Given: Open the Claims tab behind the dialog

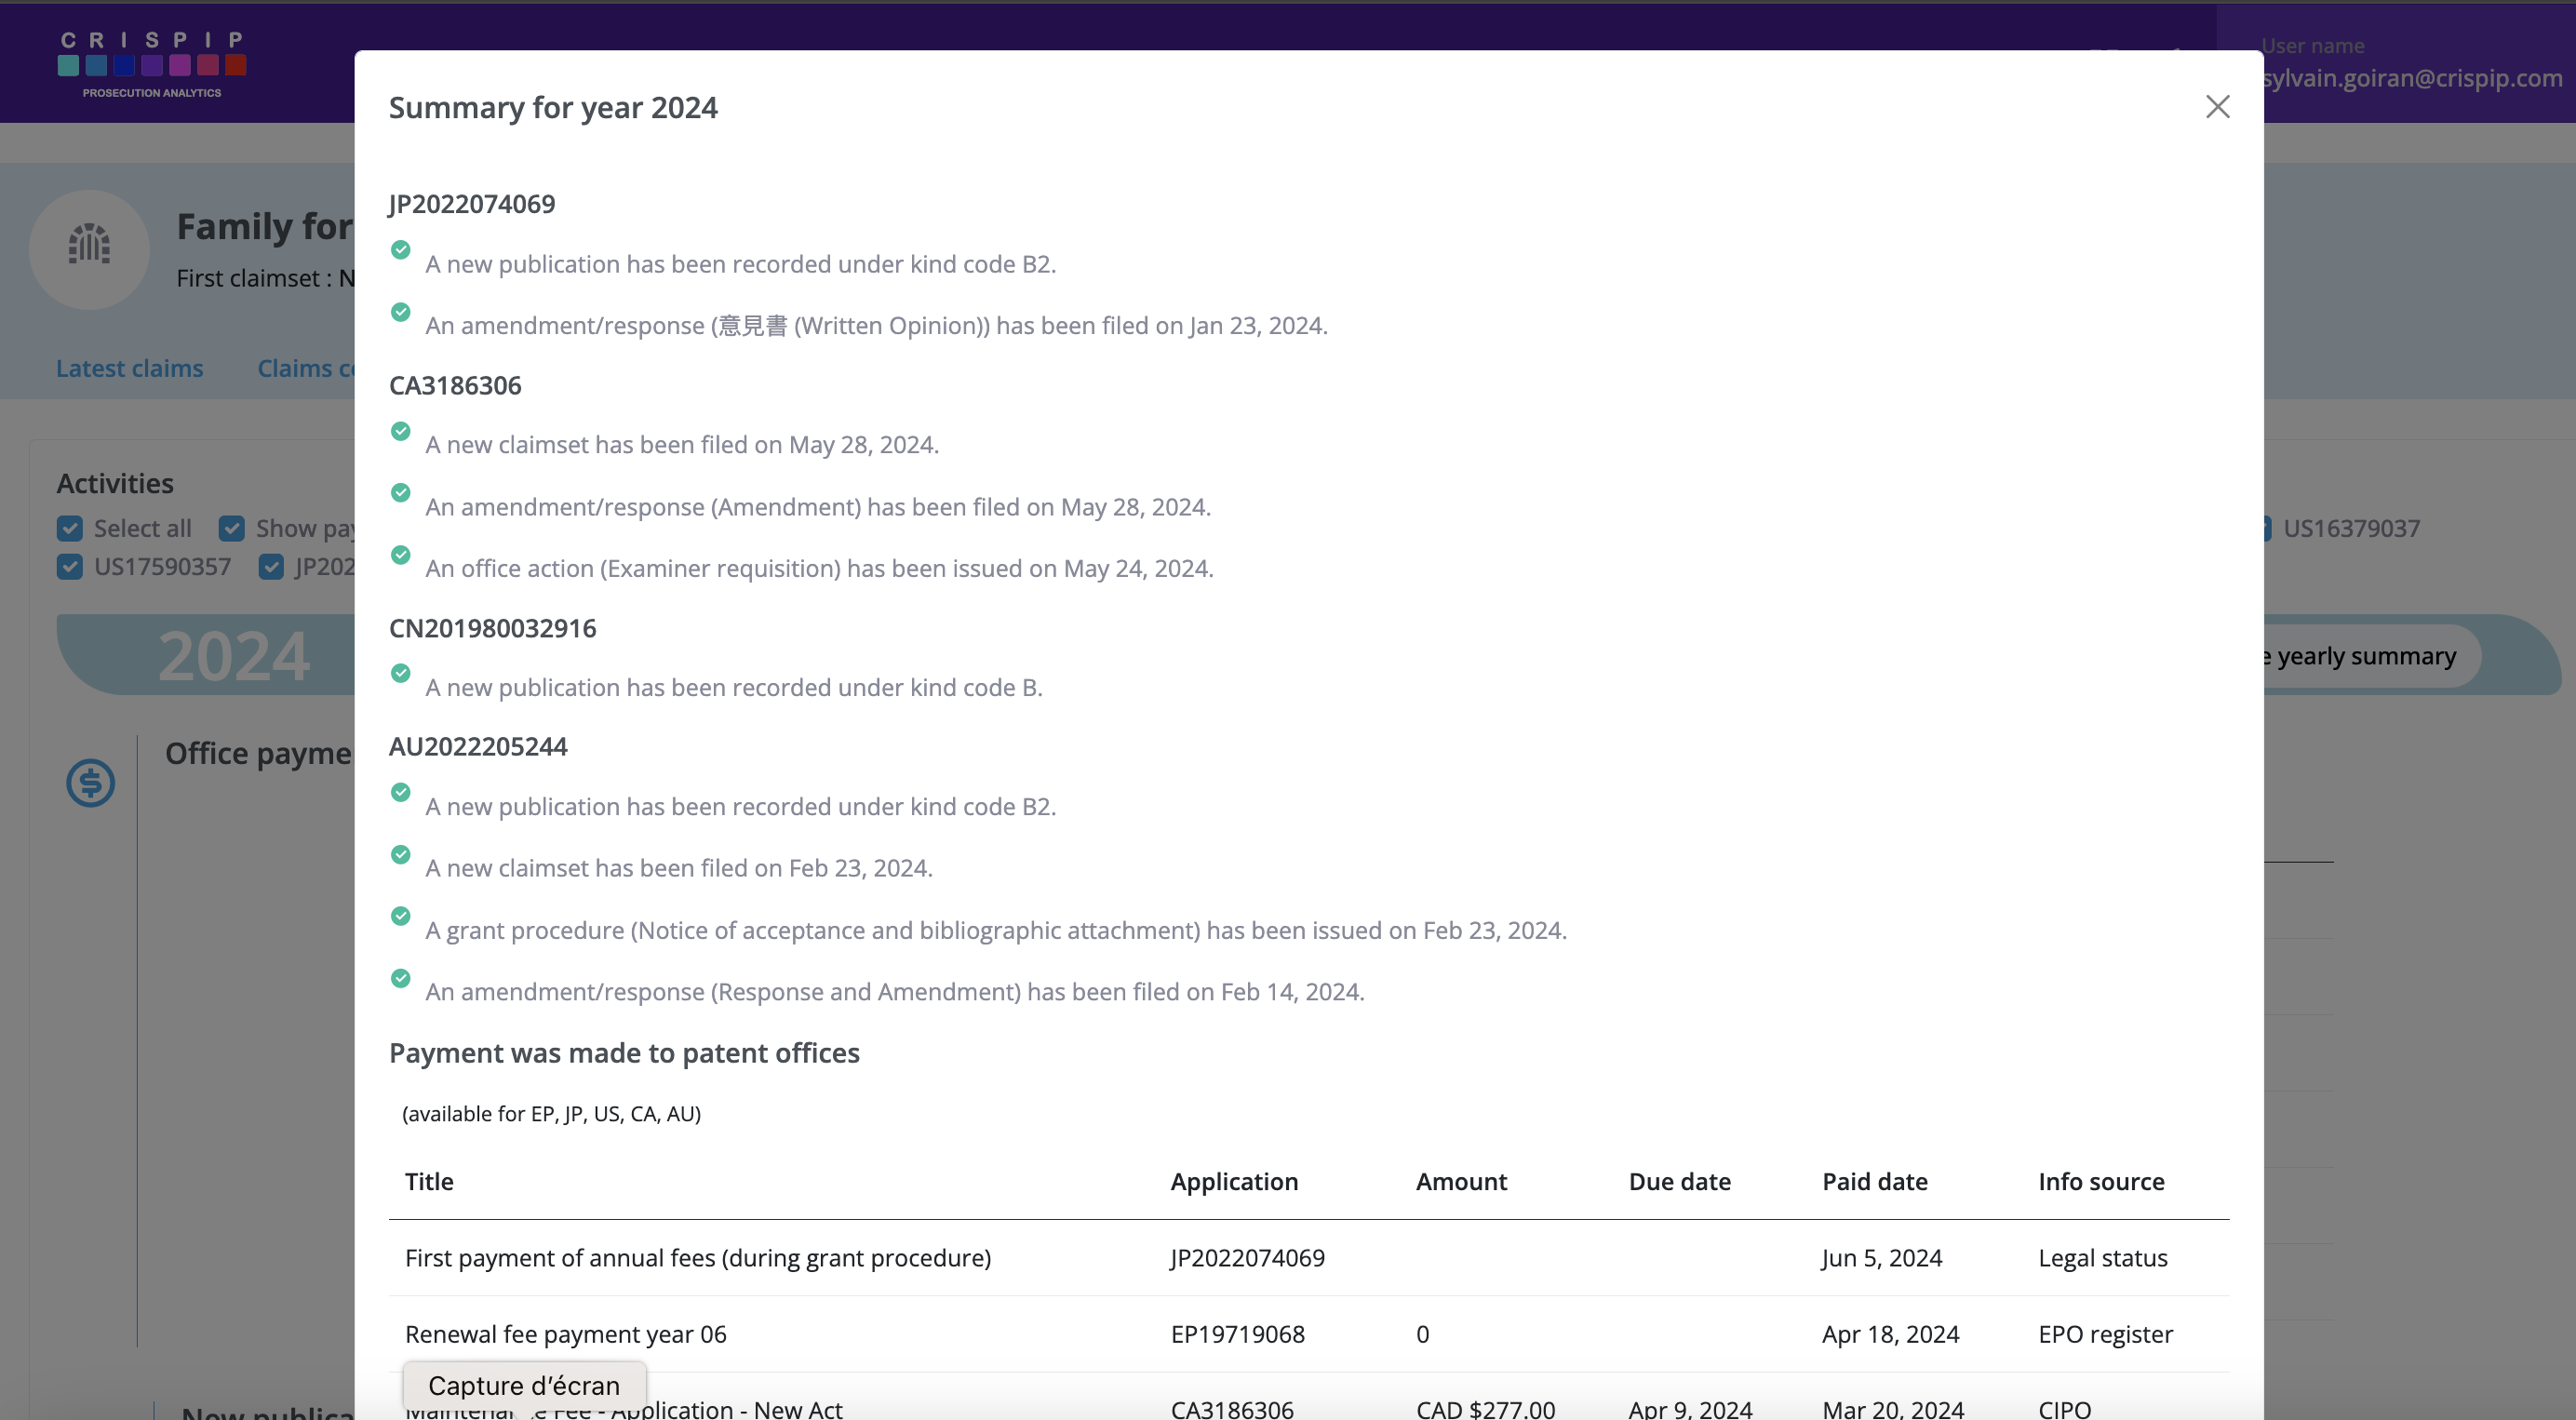Looking at the screenshot, I should pos(306,368).
